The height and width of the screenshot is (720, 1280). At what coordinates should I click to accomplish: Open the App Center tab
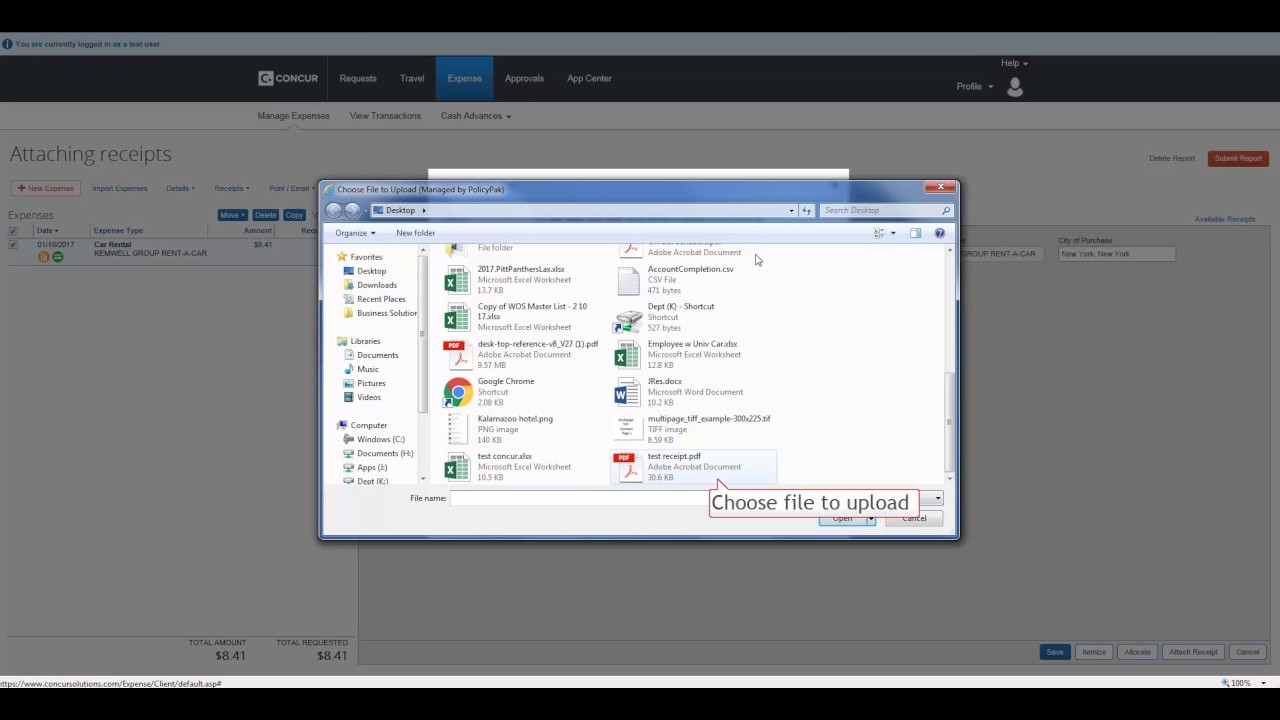589,78
